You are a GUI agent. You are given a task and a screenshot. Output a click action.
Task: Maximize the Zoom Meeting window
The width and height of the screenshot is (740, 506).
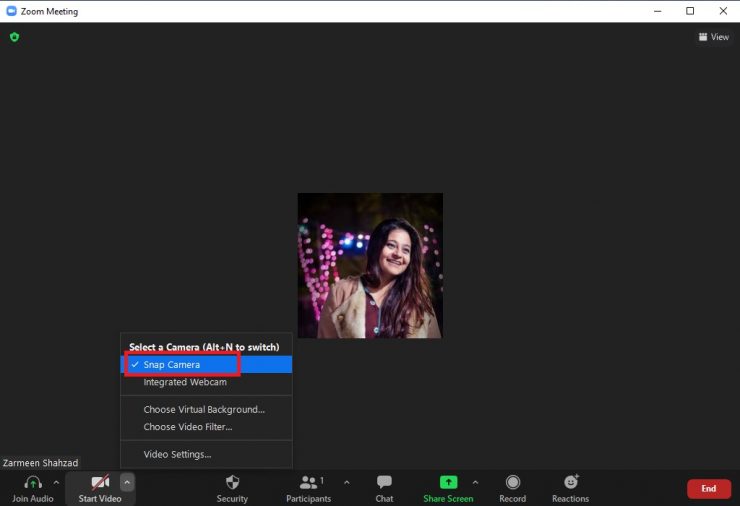coord(690,11)
